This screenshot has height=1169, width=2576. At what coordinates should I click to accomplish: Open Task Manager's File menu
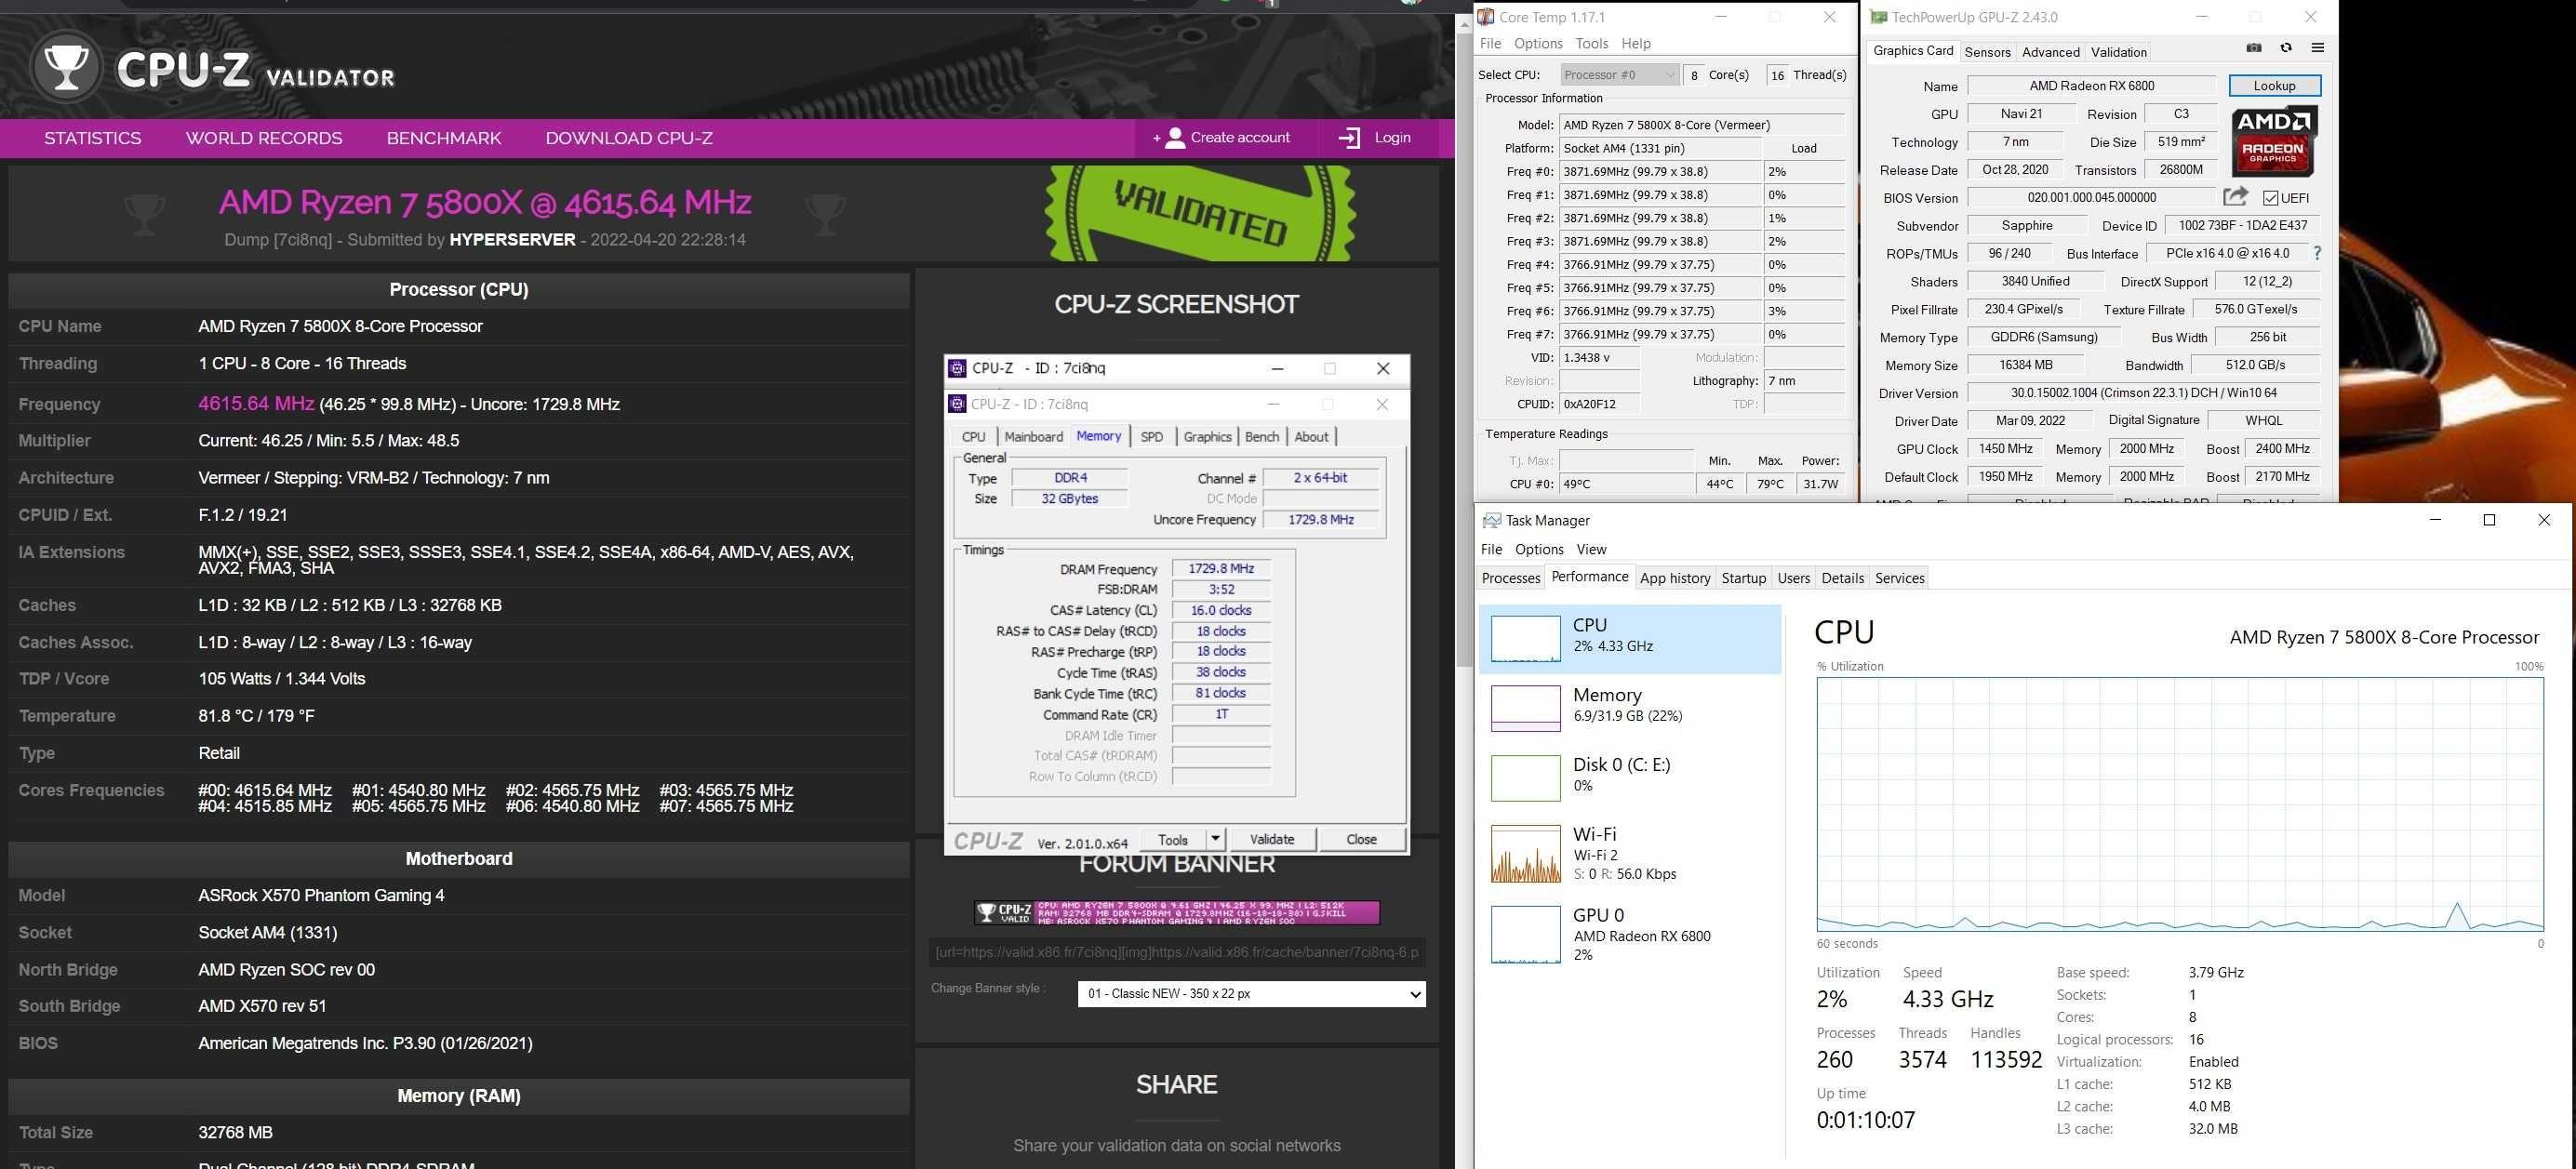coord(1491,549)
